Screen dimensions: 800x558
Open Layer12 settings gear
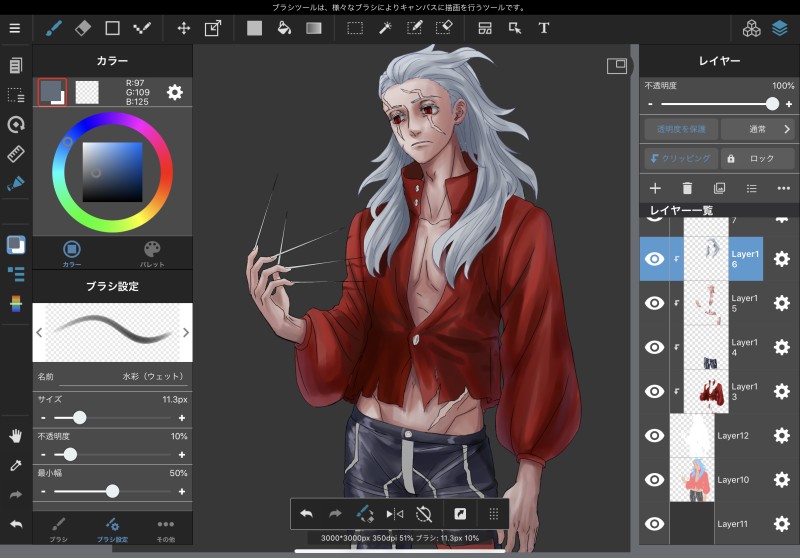tap(782, 436)
